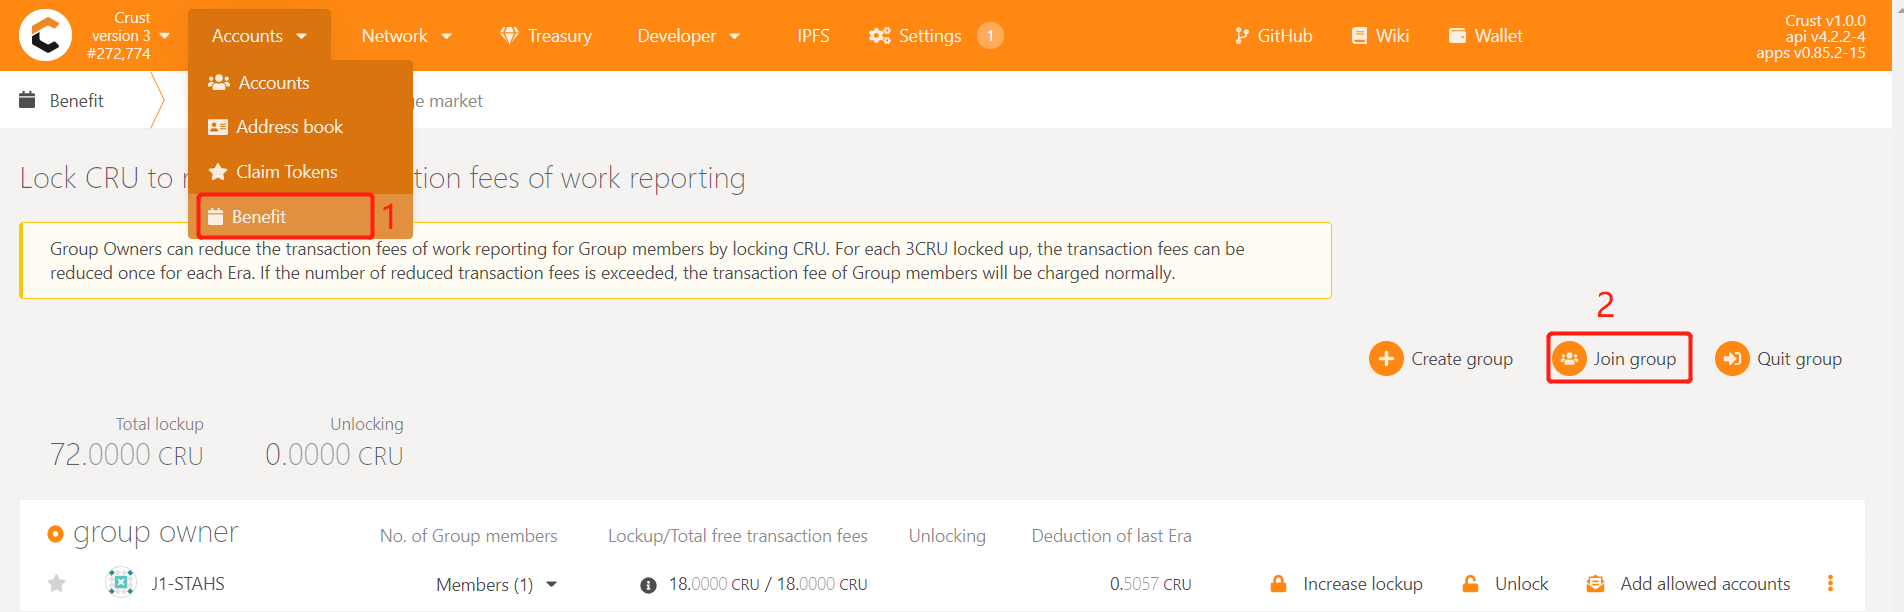Open the GitHub link

[1273, 36]
